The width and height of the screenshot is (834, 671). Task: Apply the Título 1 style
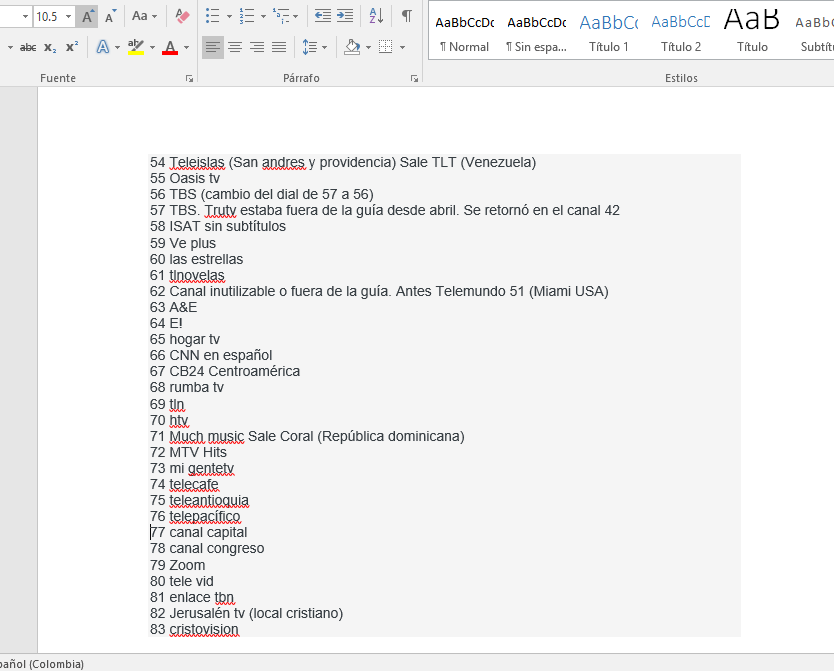tap(608, 32)
